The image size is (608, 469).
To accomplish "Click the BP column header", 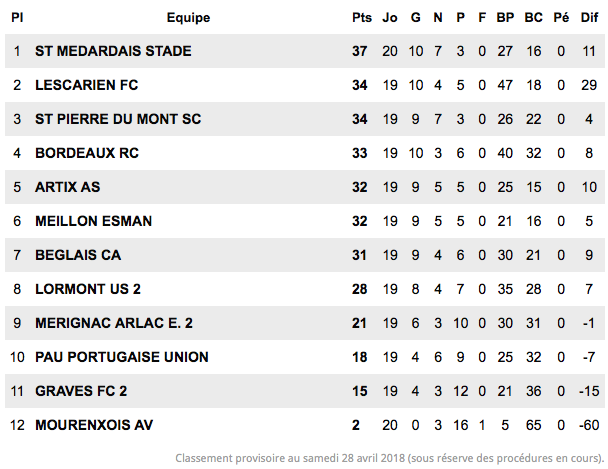I will click(505, 18).
